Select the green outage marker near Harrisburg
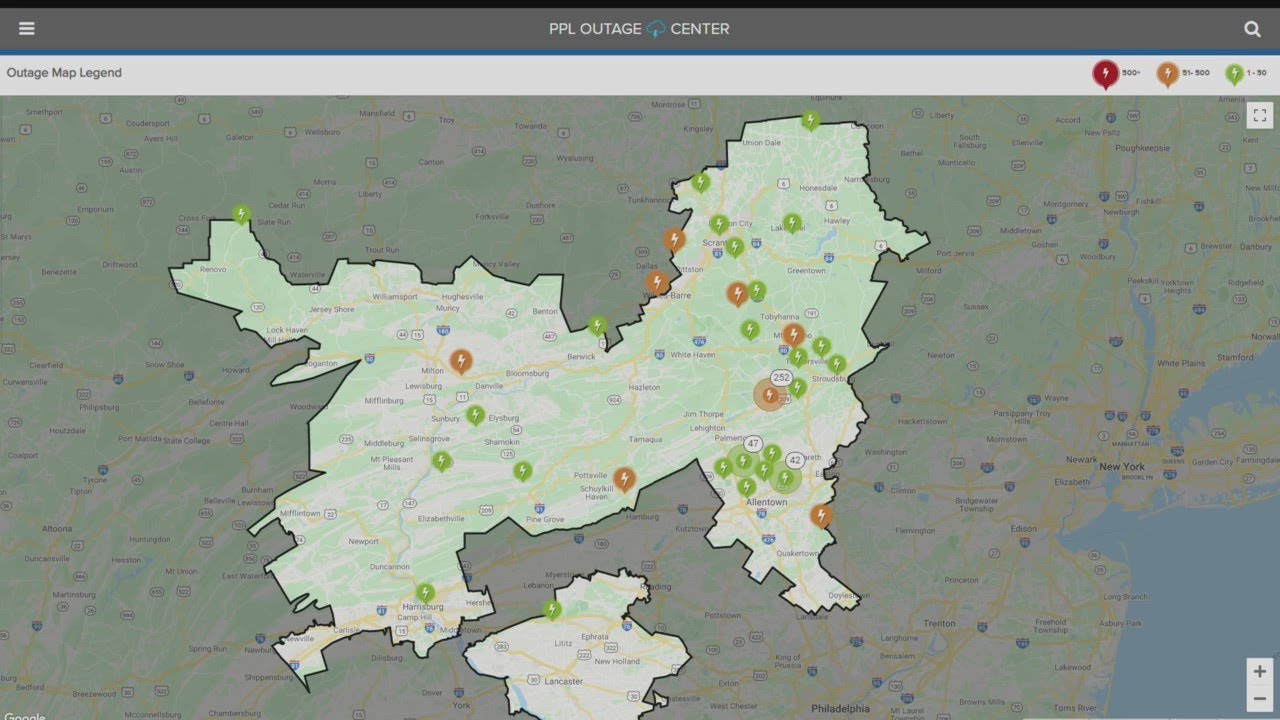The image size is (1280, 720). pyautogui.click(x=425, y=592)
